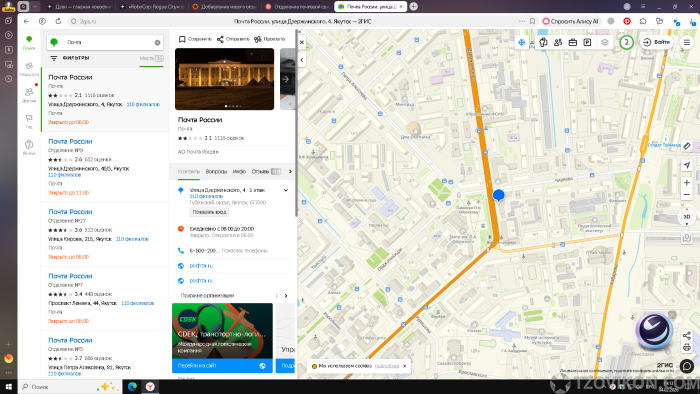
Task: Zoom in the map with the plus button
Action: (687, 183)
